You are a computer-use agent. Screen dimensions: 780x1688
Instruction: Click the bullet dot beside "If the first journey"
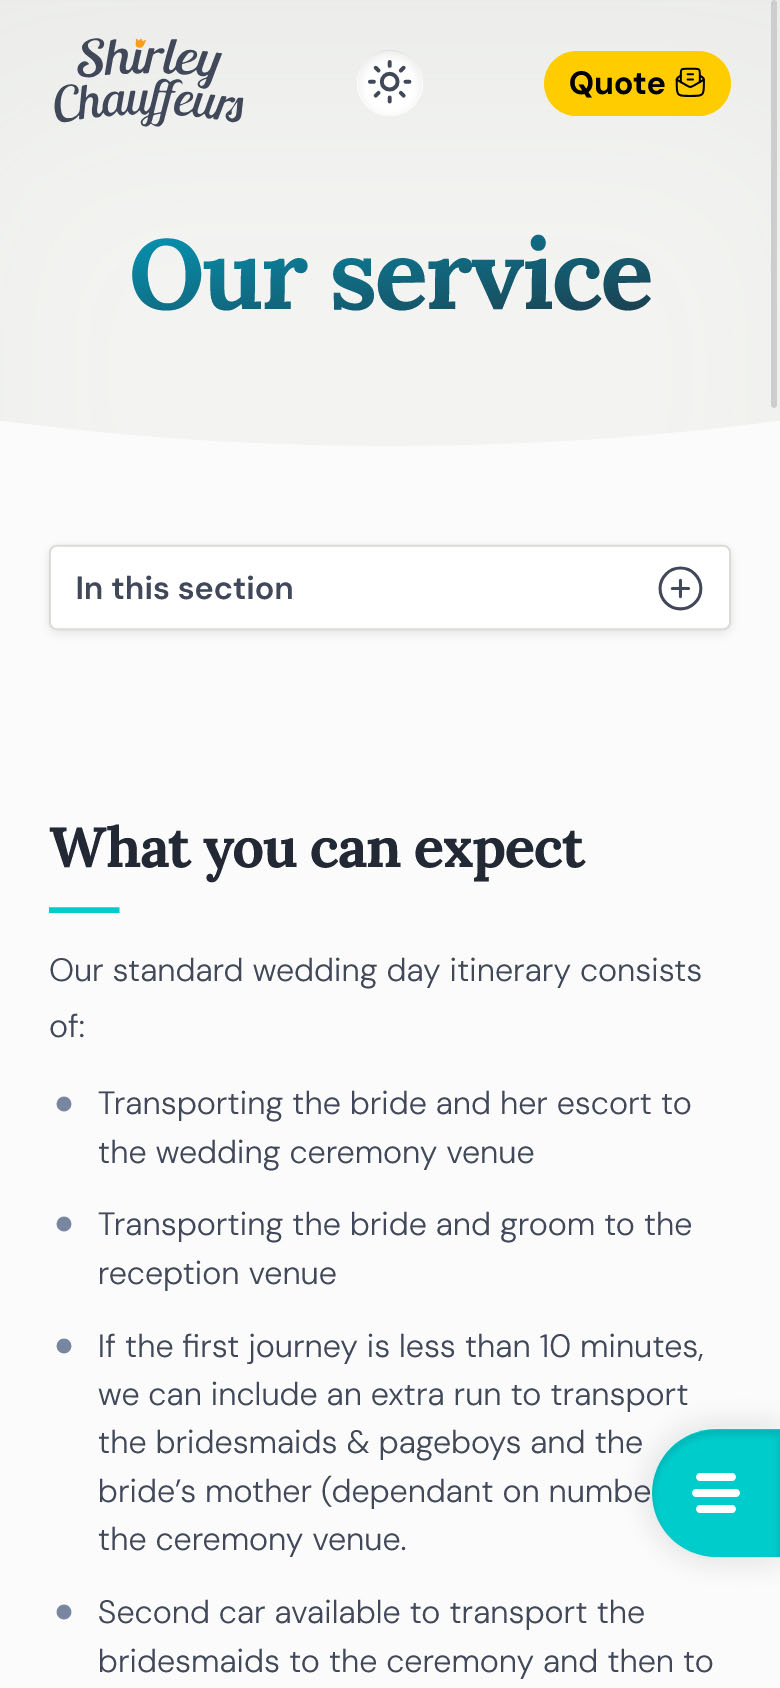click(65, 1346)
